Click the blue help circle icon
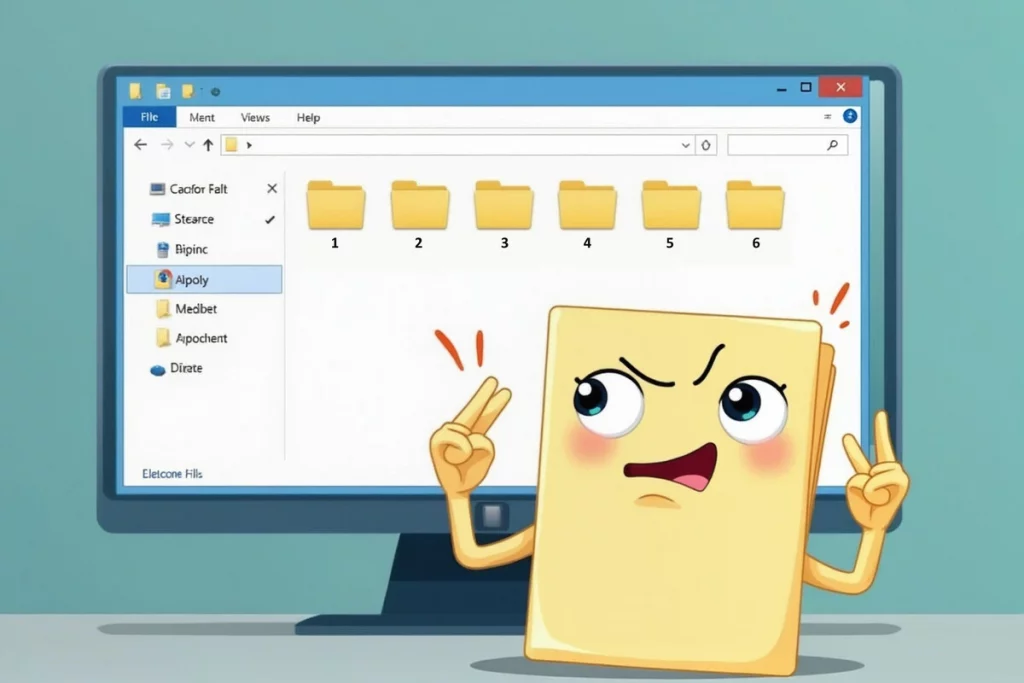 (851, 117)
